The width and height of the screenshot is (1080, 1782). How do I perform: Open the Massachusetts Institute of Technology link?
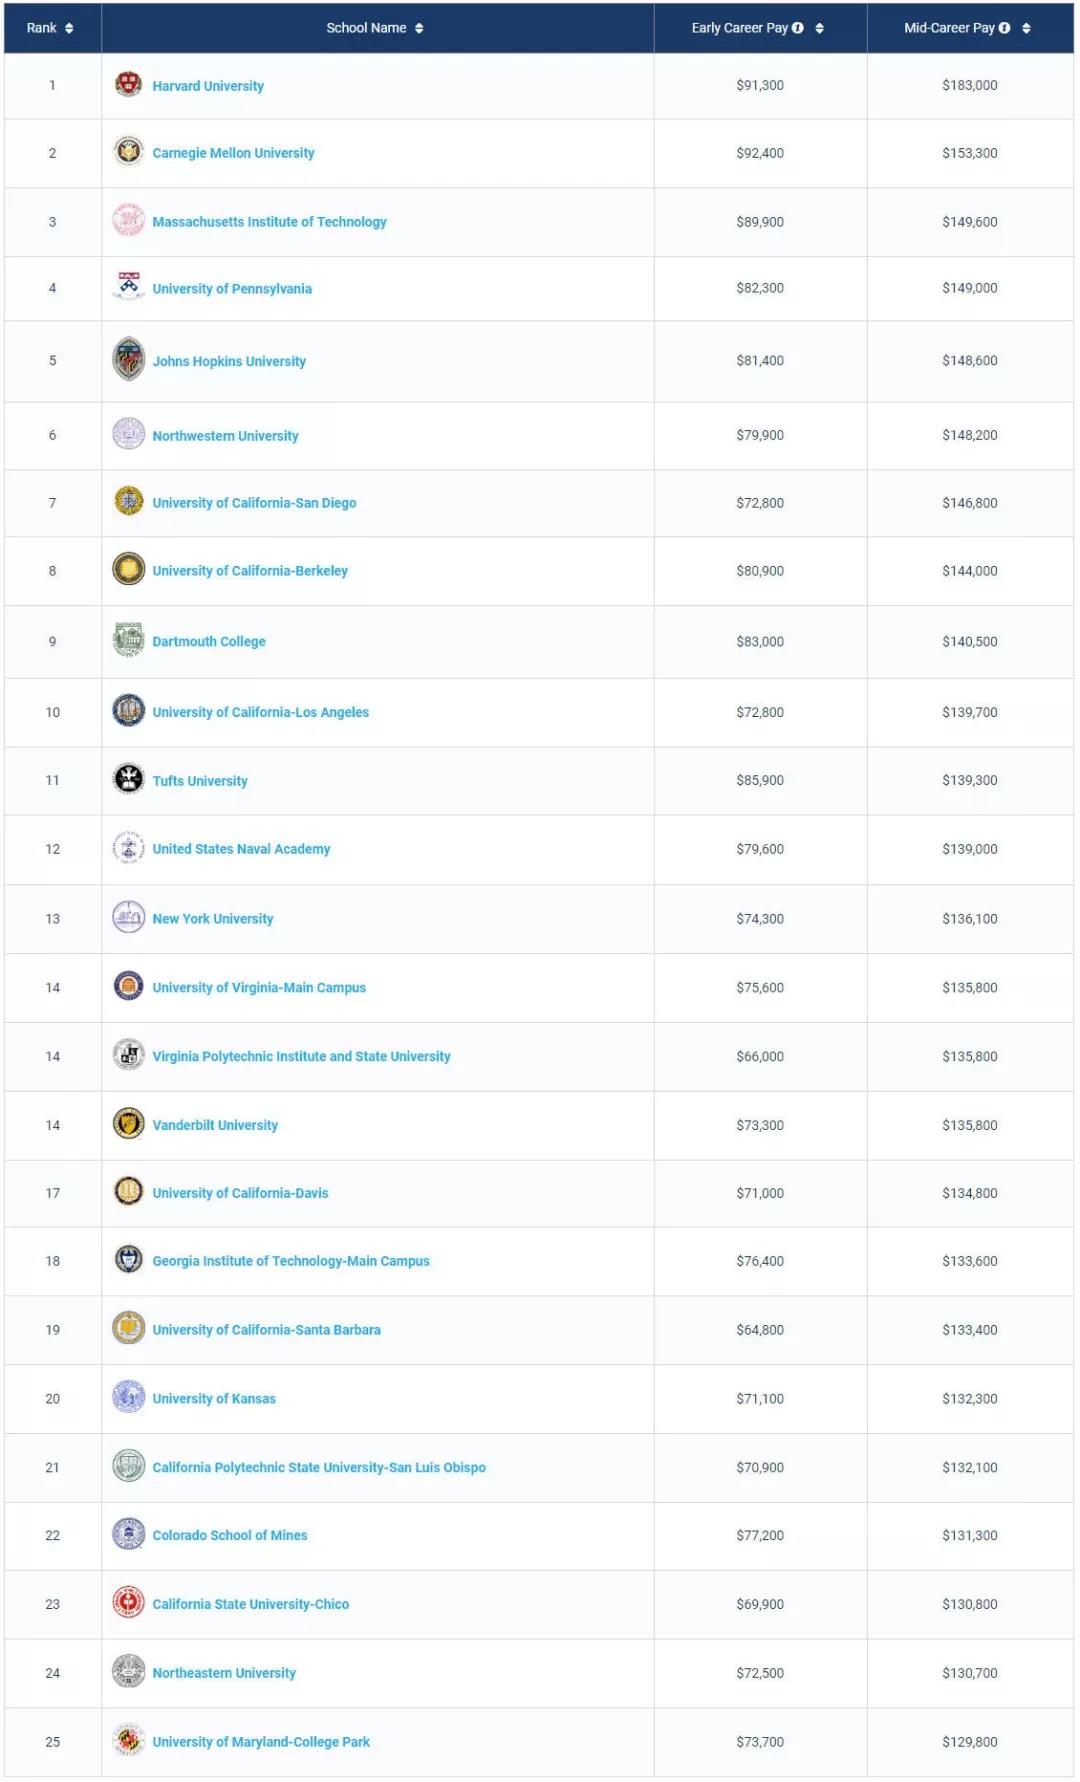pyautogui.click(x=269, y=222)
